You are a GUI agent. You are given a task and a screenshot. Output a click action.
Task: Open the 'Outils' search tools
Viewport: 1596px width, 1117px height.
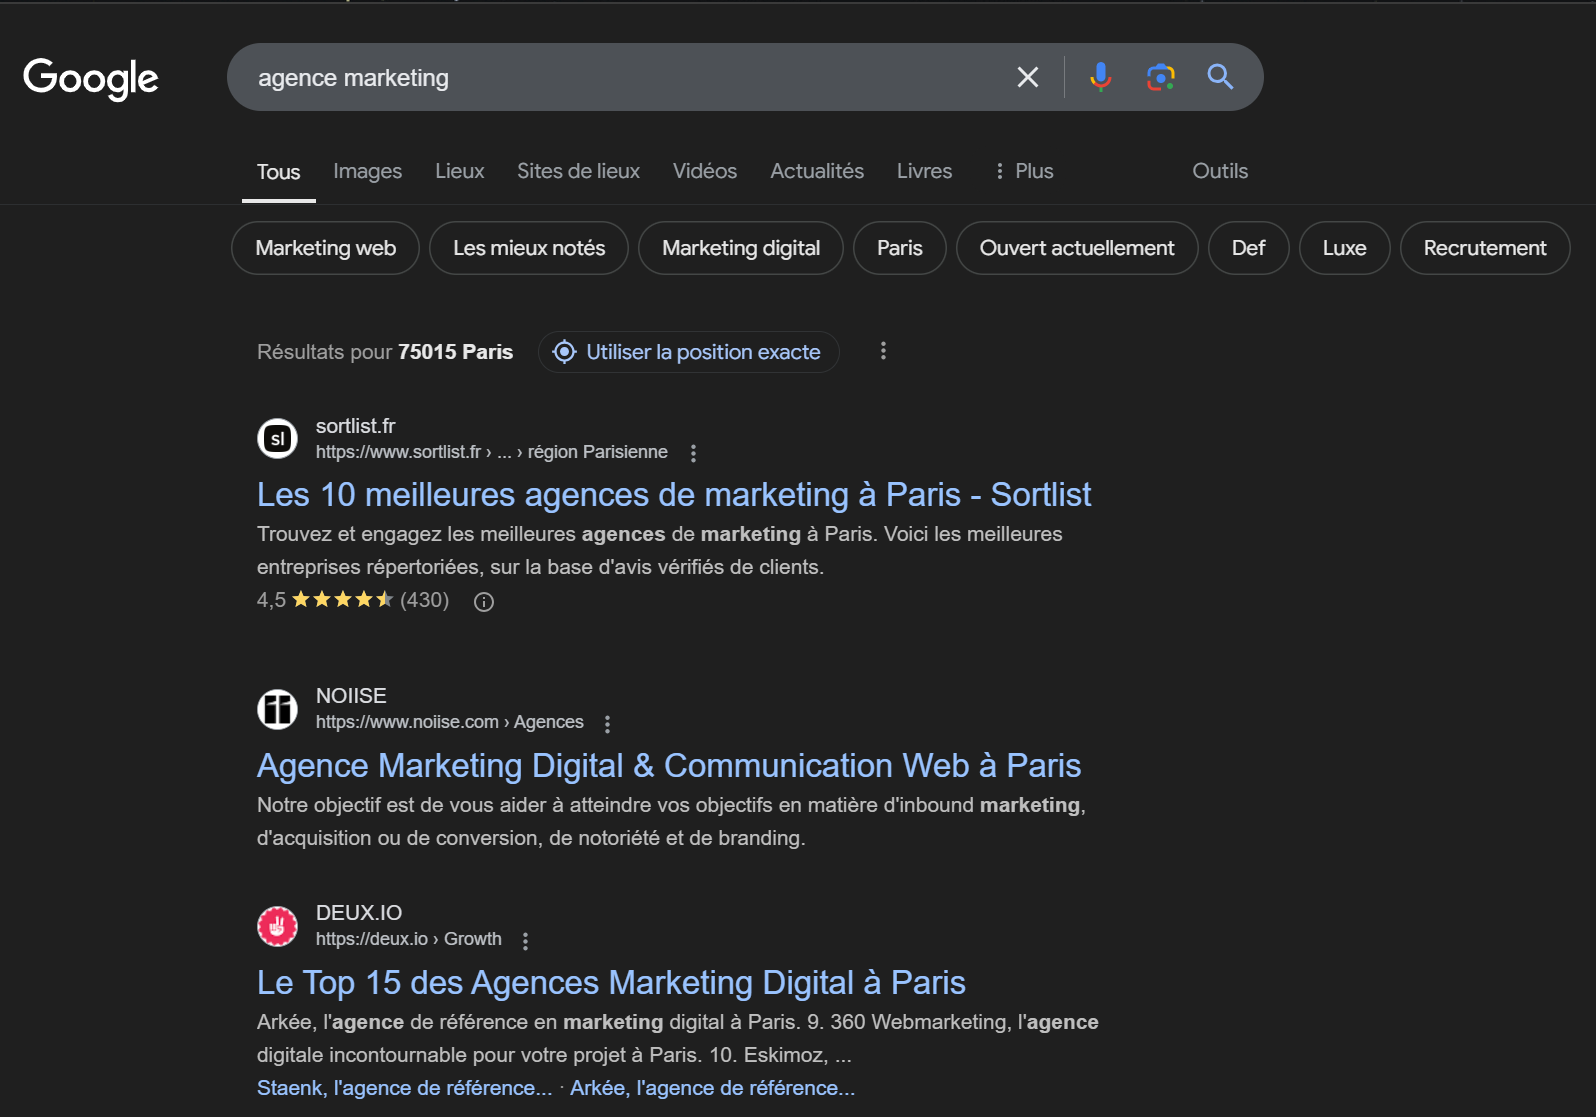pos(1219,171)
